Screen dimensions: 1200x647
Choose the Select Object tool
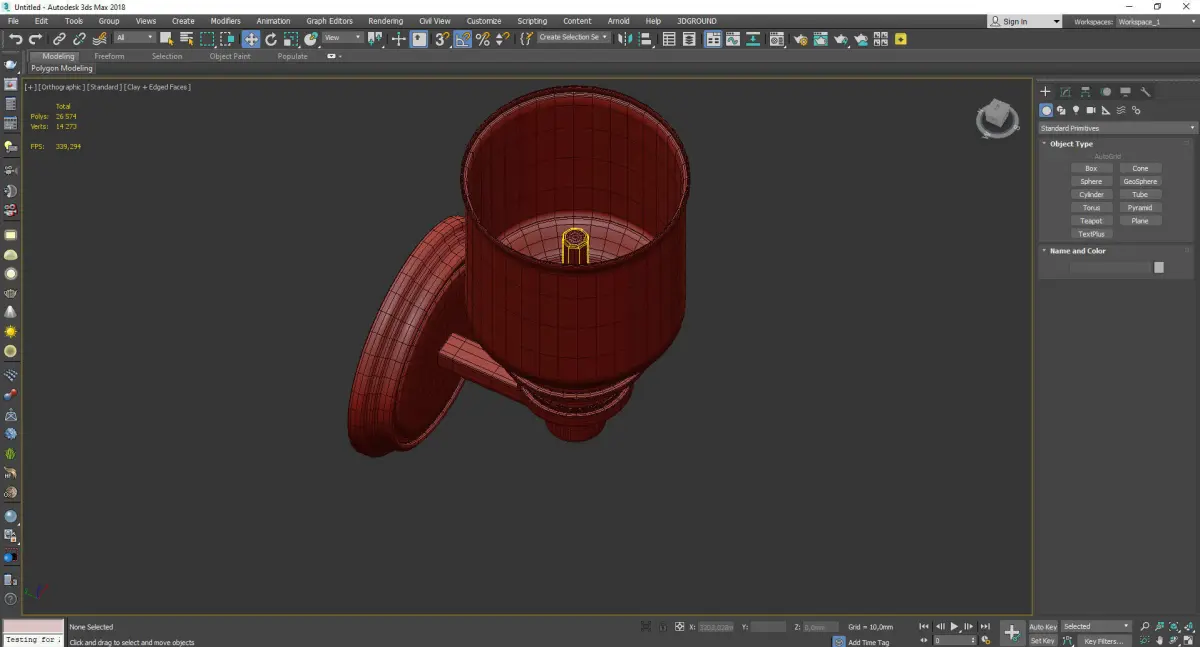coord(166,39)
